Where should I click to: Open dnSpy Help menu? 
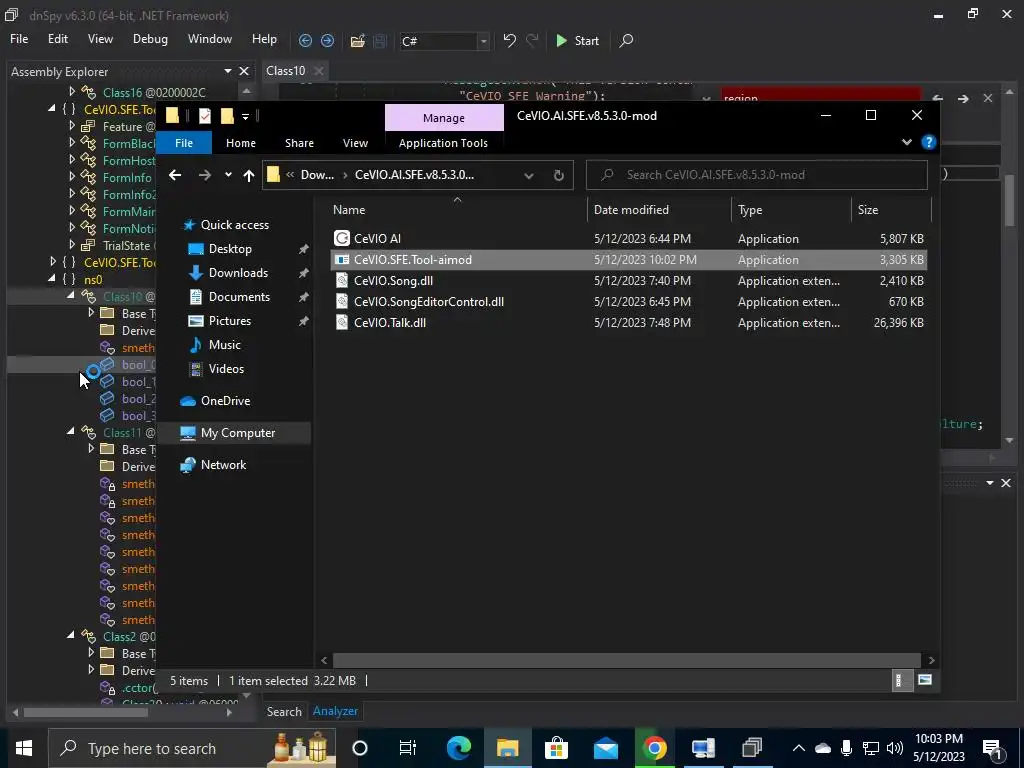click(x=264, y=39)
